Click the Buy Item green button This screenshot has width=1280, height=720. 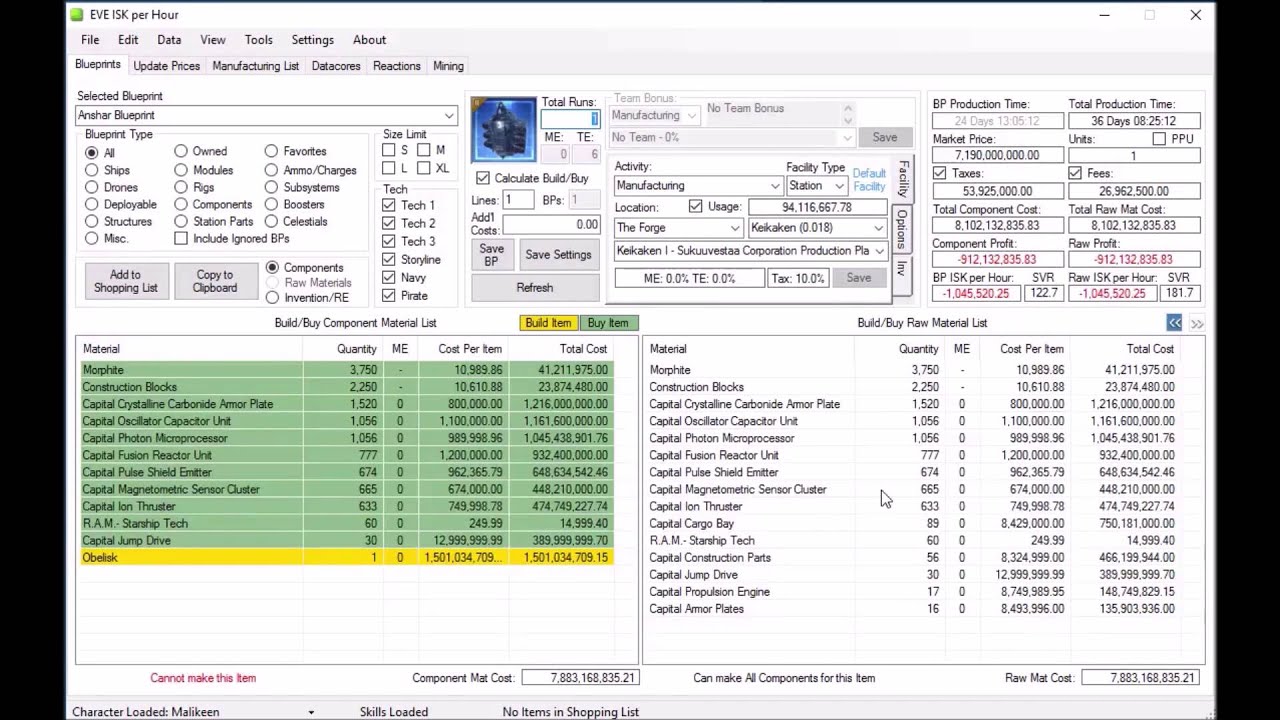608,323
